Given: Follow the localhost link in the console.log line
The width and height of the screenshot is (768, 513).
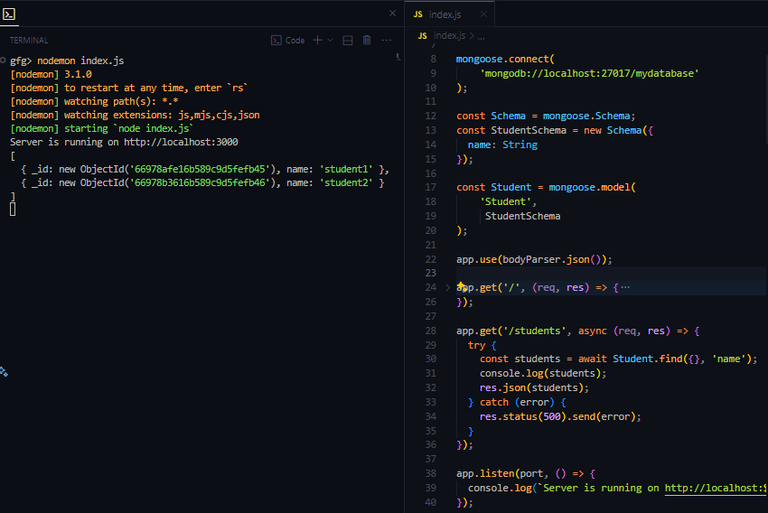Looking at the screenshot, I should pyautogui.click(x=715, y=488).
